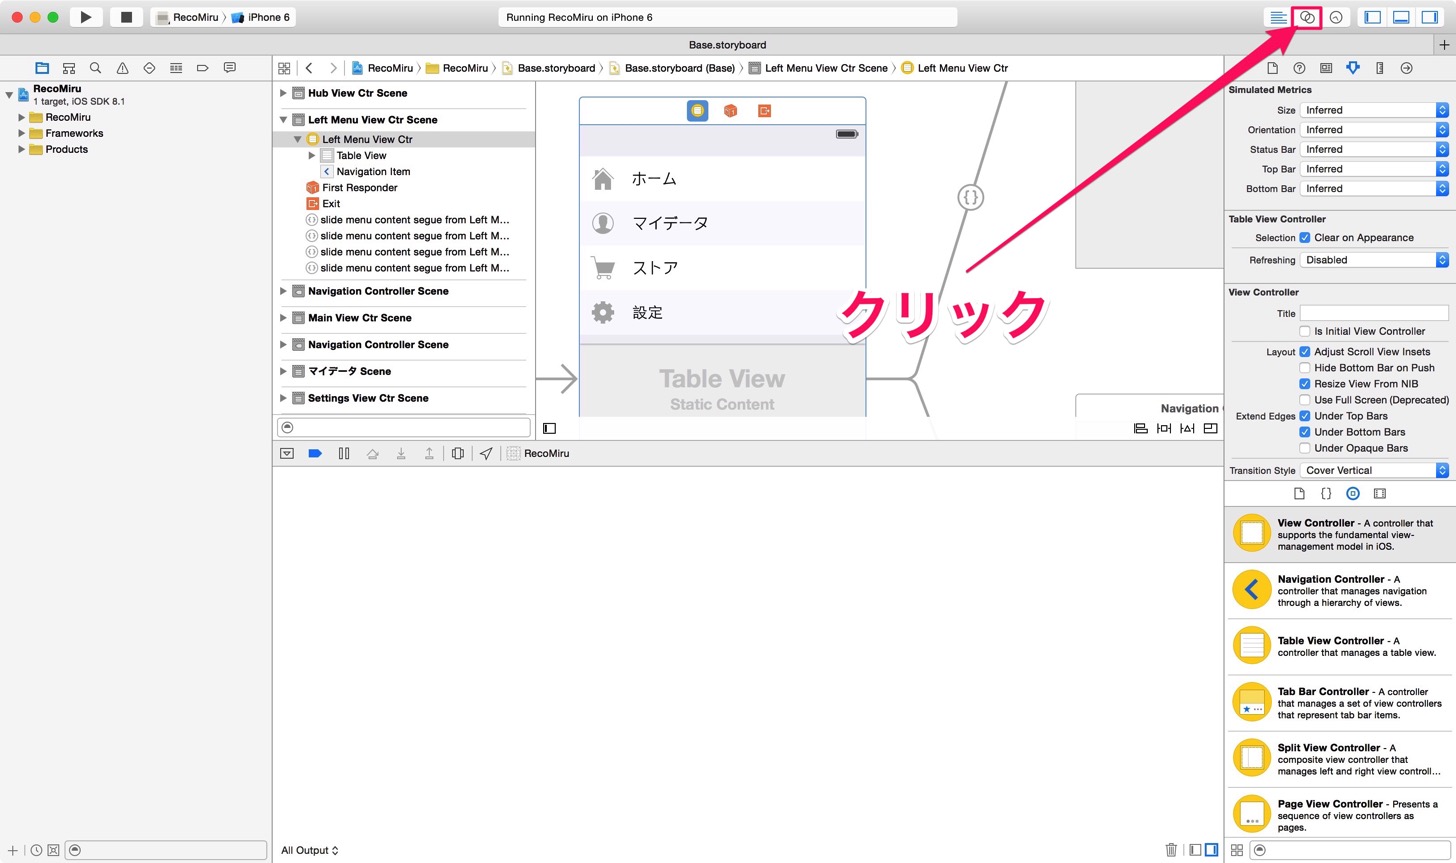Show the Standard editor
The height and width of the screenshot is (863, 1456).
(x=1278, y=17)
